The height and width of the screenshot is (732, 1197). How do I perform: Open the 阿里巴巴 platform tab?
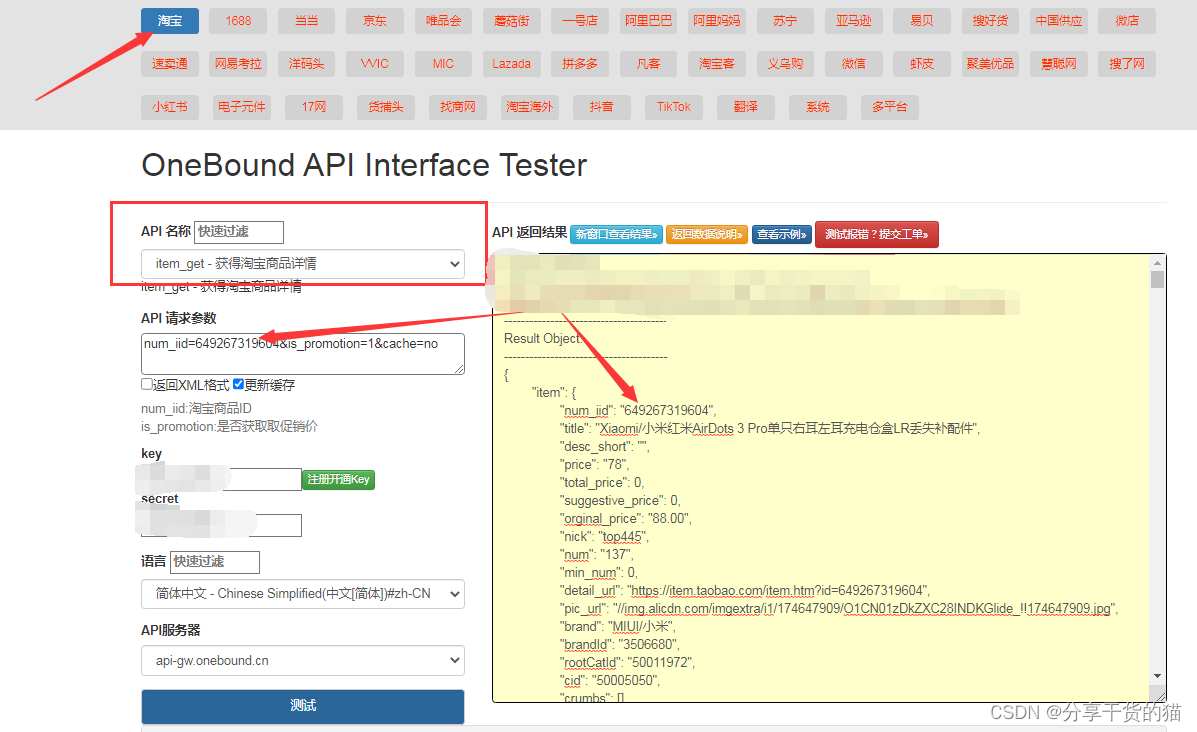pos(648,21)
